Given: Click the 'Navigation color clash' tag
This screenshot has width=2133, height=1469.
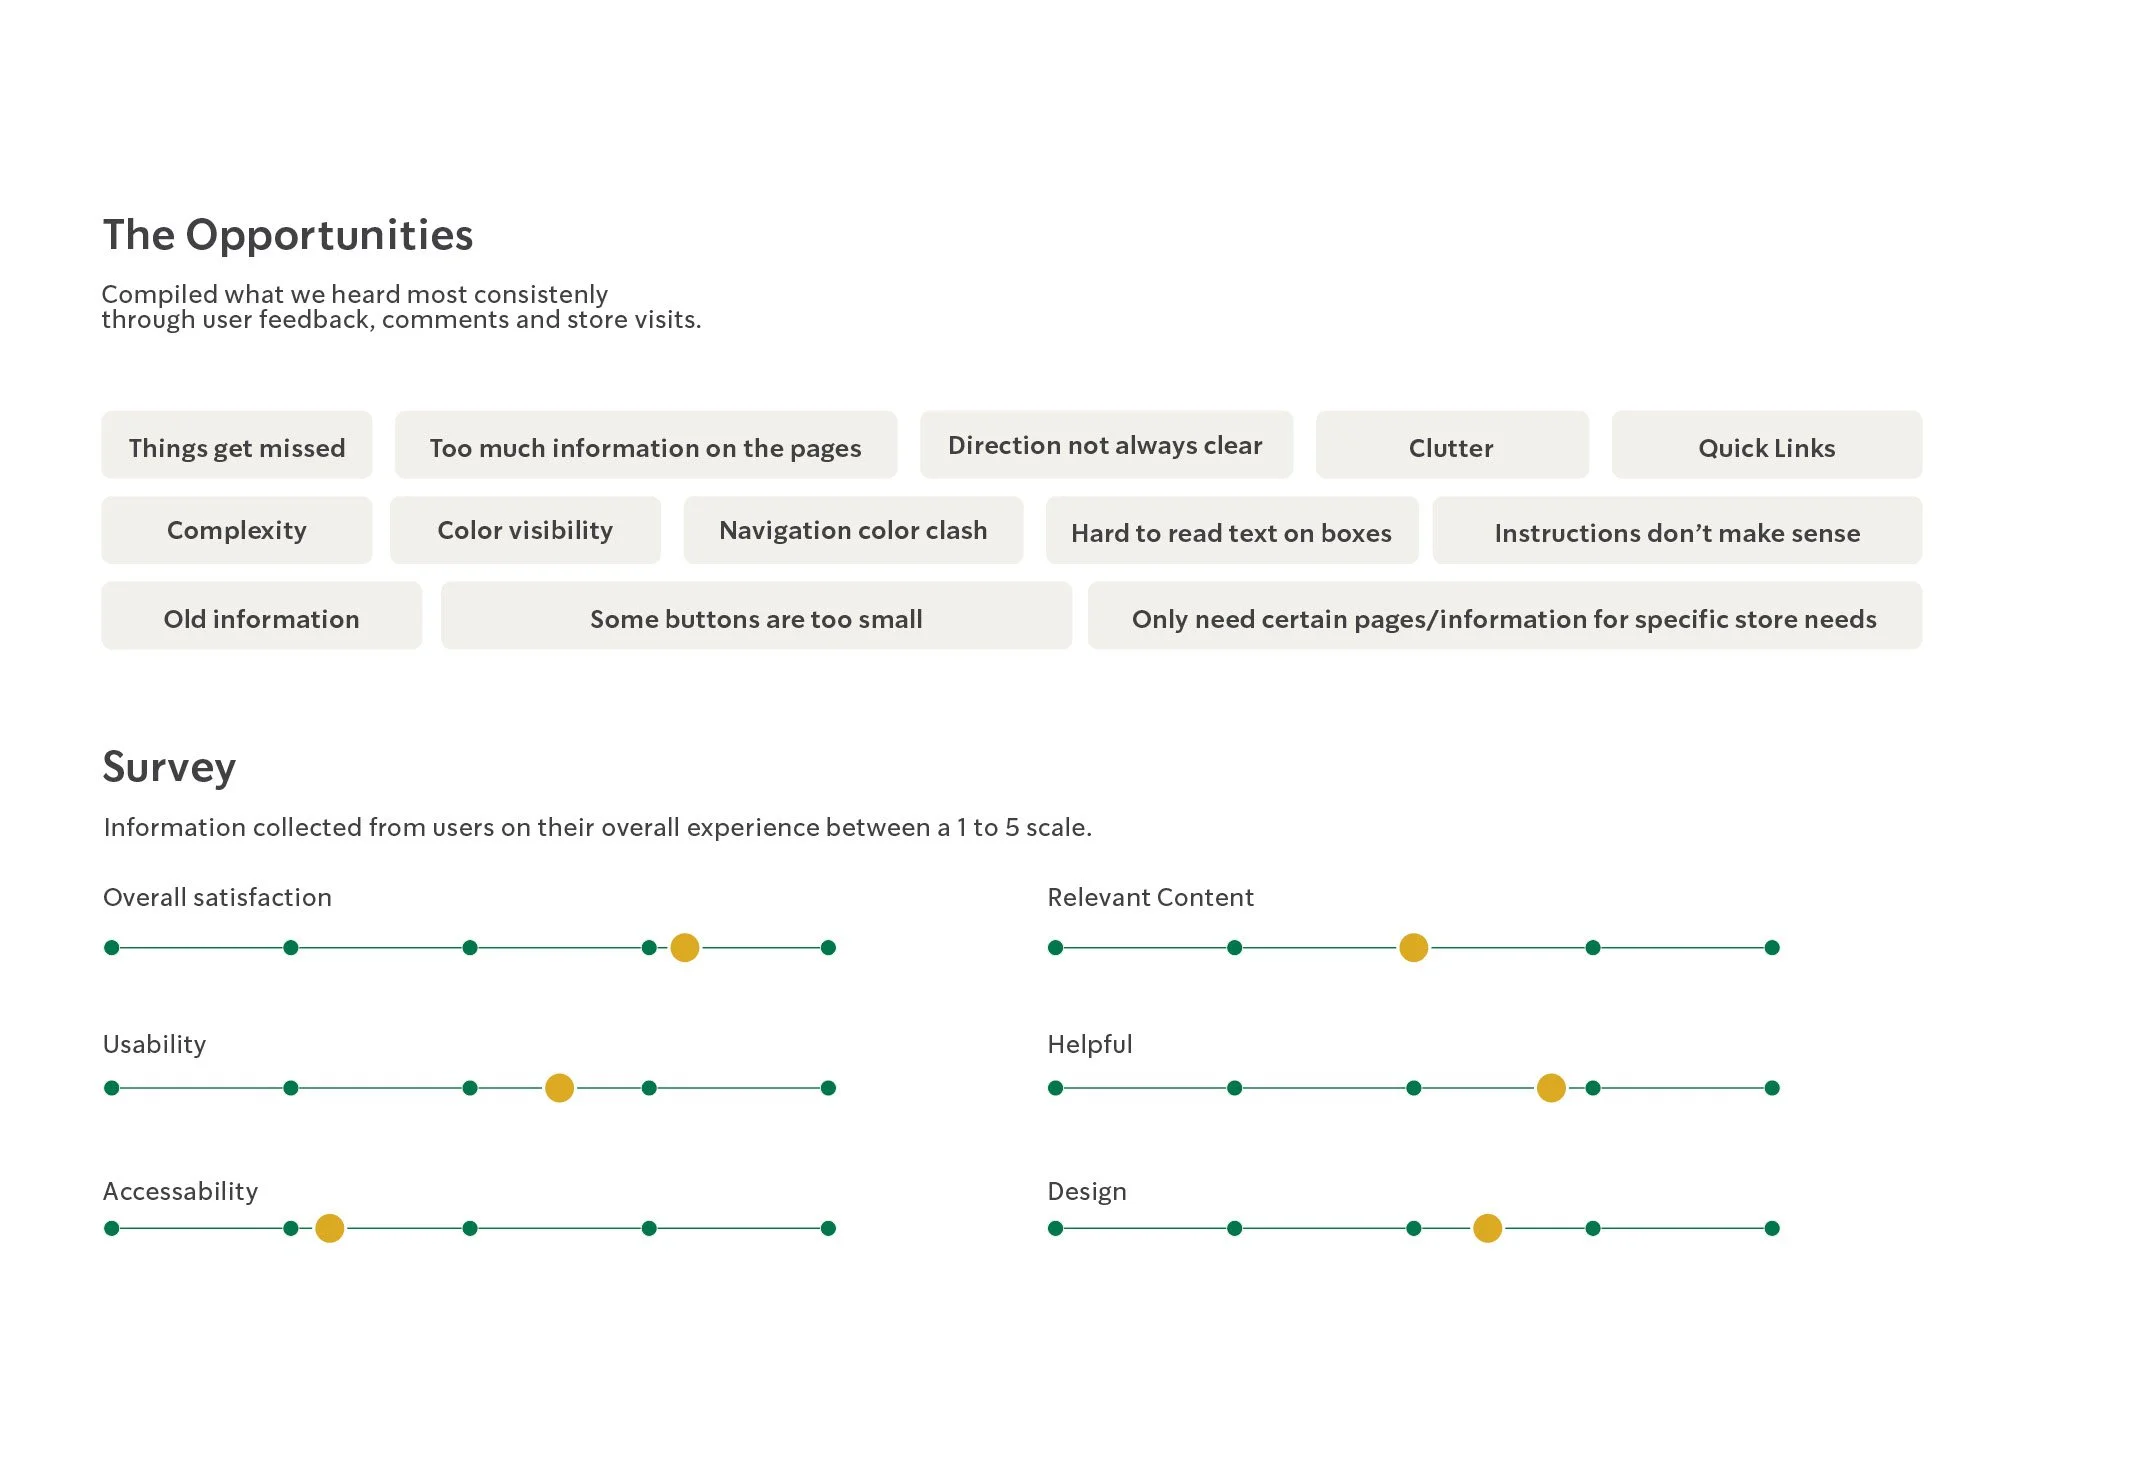Looking at the screenshot, I should [x=853, y=531].
